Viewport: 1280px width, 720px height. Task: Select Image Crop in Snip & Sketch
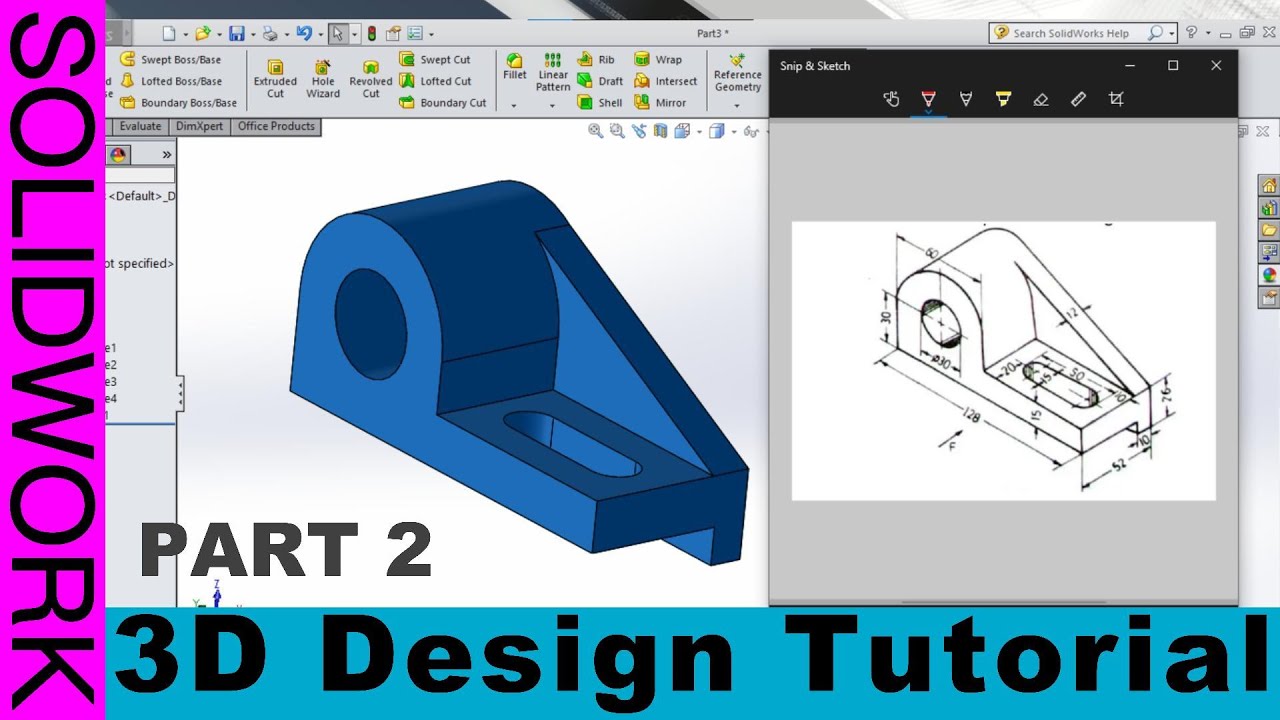coord(1116,99)
